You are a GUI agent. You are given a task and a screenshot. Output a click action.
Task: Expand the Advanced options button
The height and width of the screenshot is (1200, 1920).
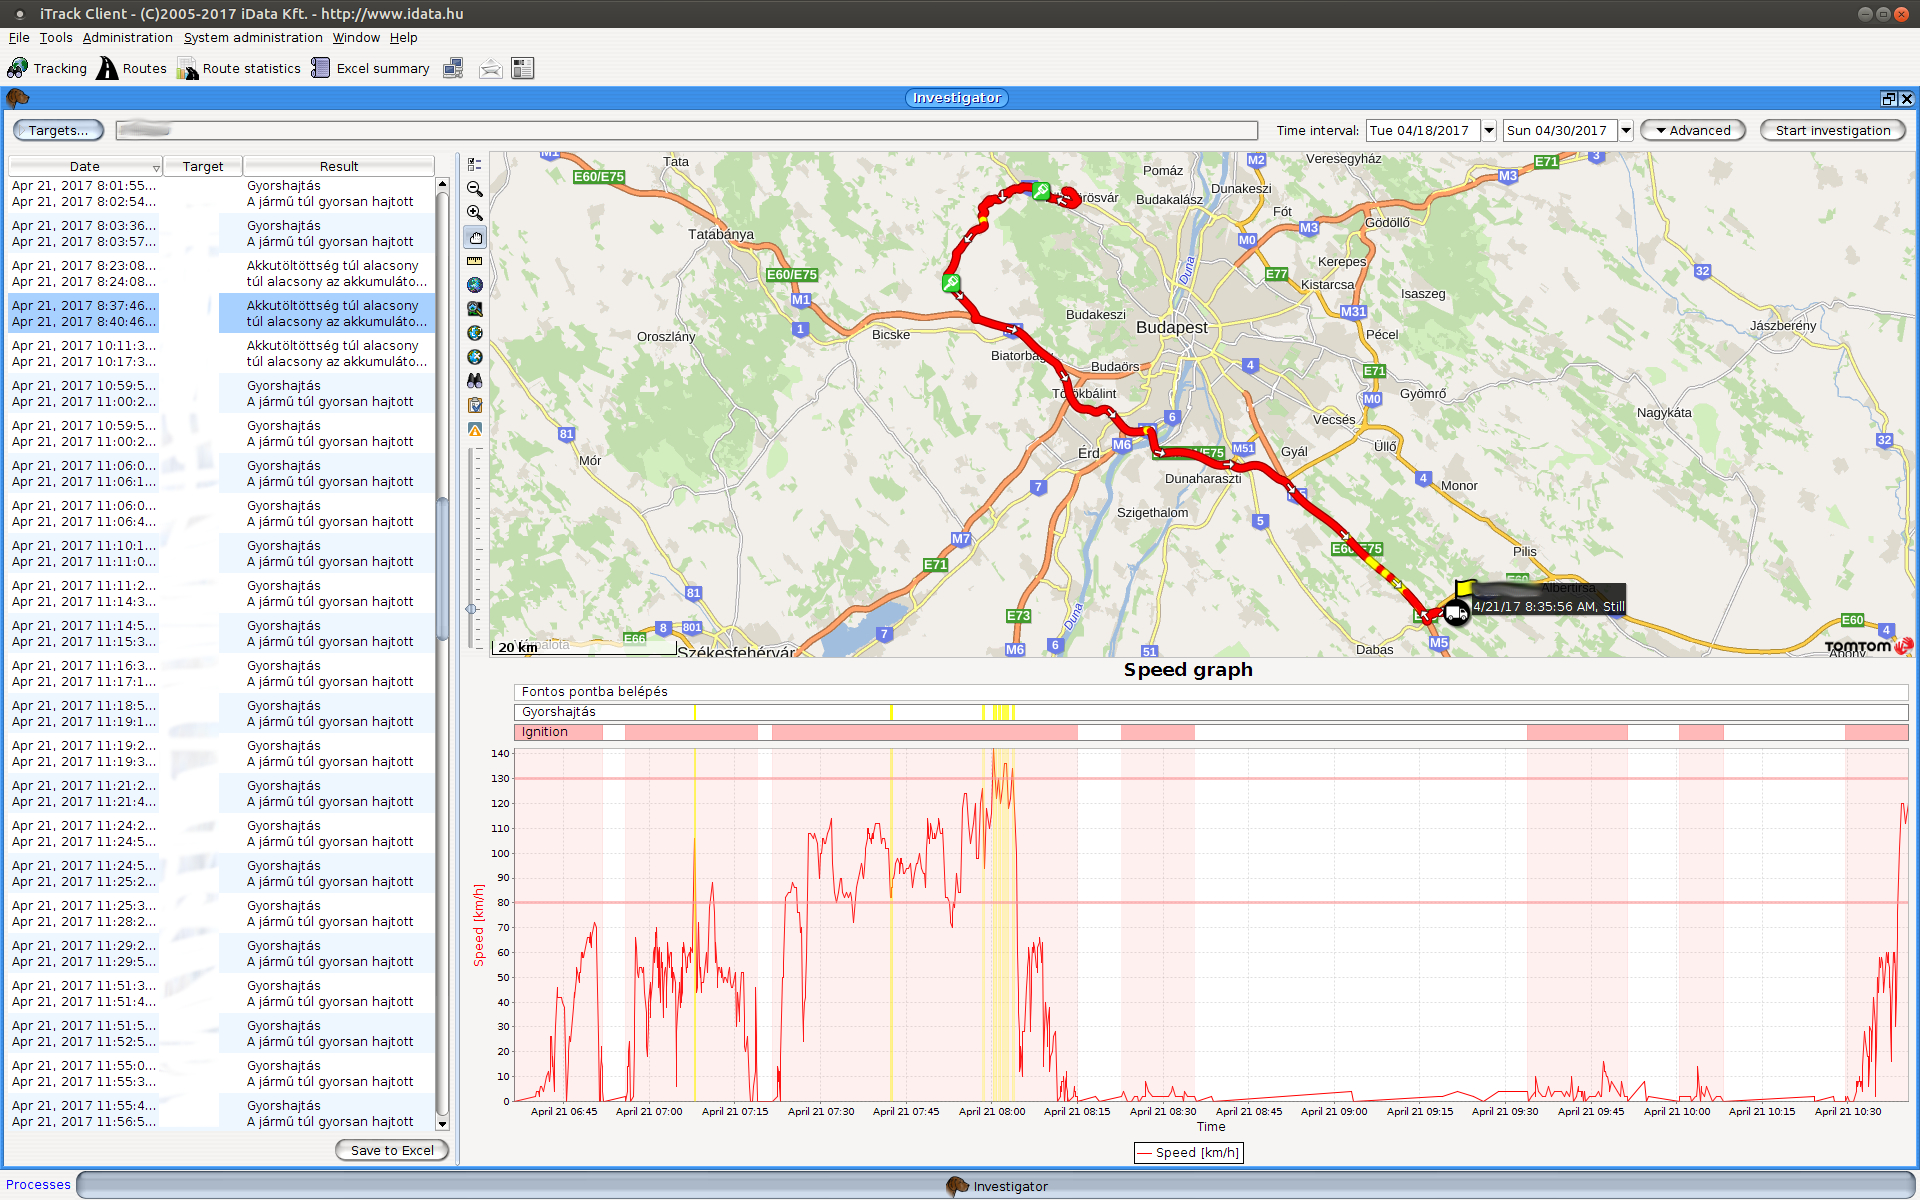[x=1693, y=130]
